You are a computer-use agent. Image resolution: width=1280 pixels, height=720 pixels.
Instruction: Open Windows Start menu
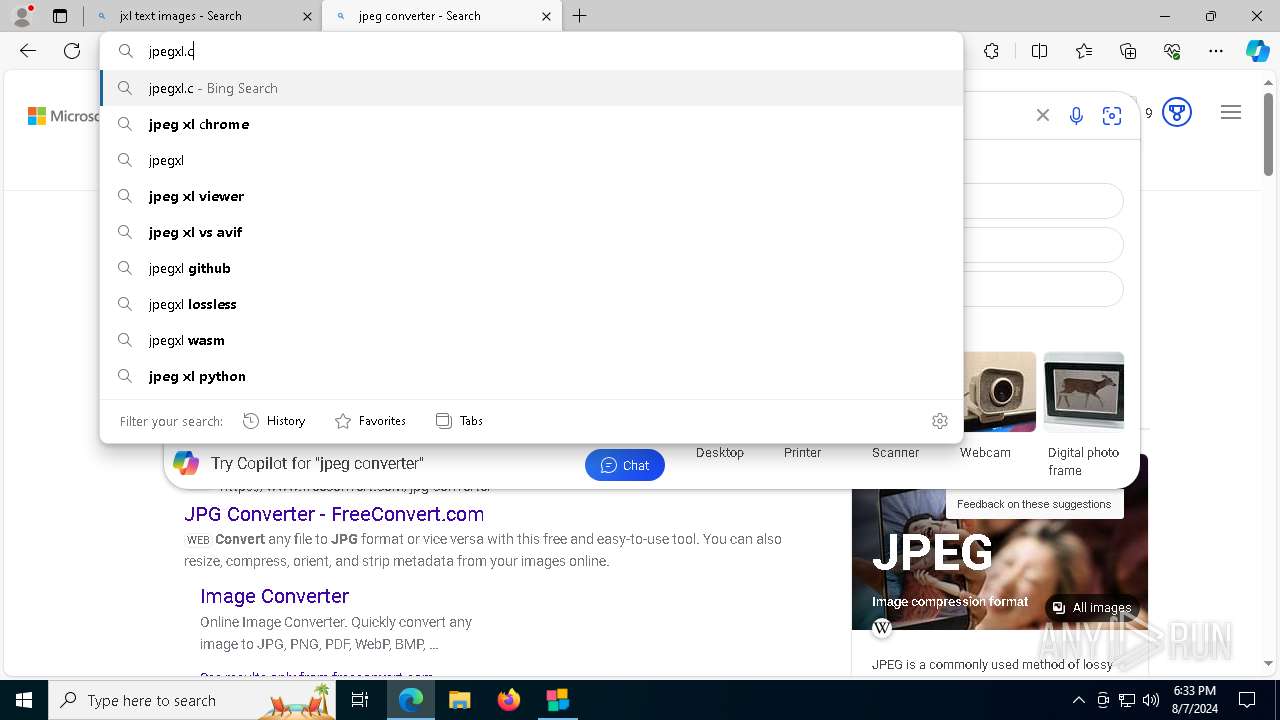pos(24,700)
